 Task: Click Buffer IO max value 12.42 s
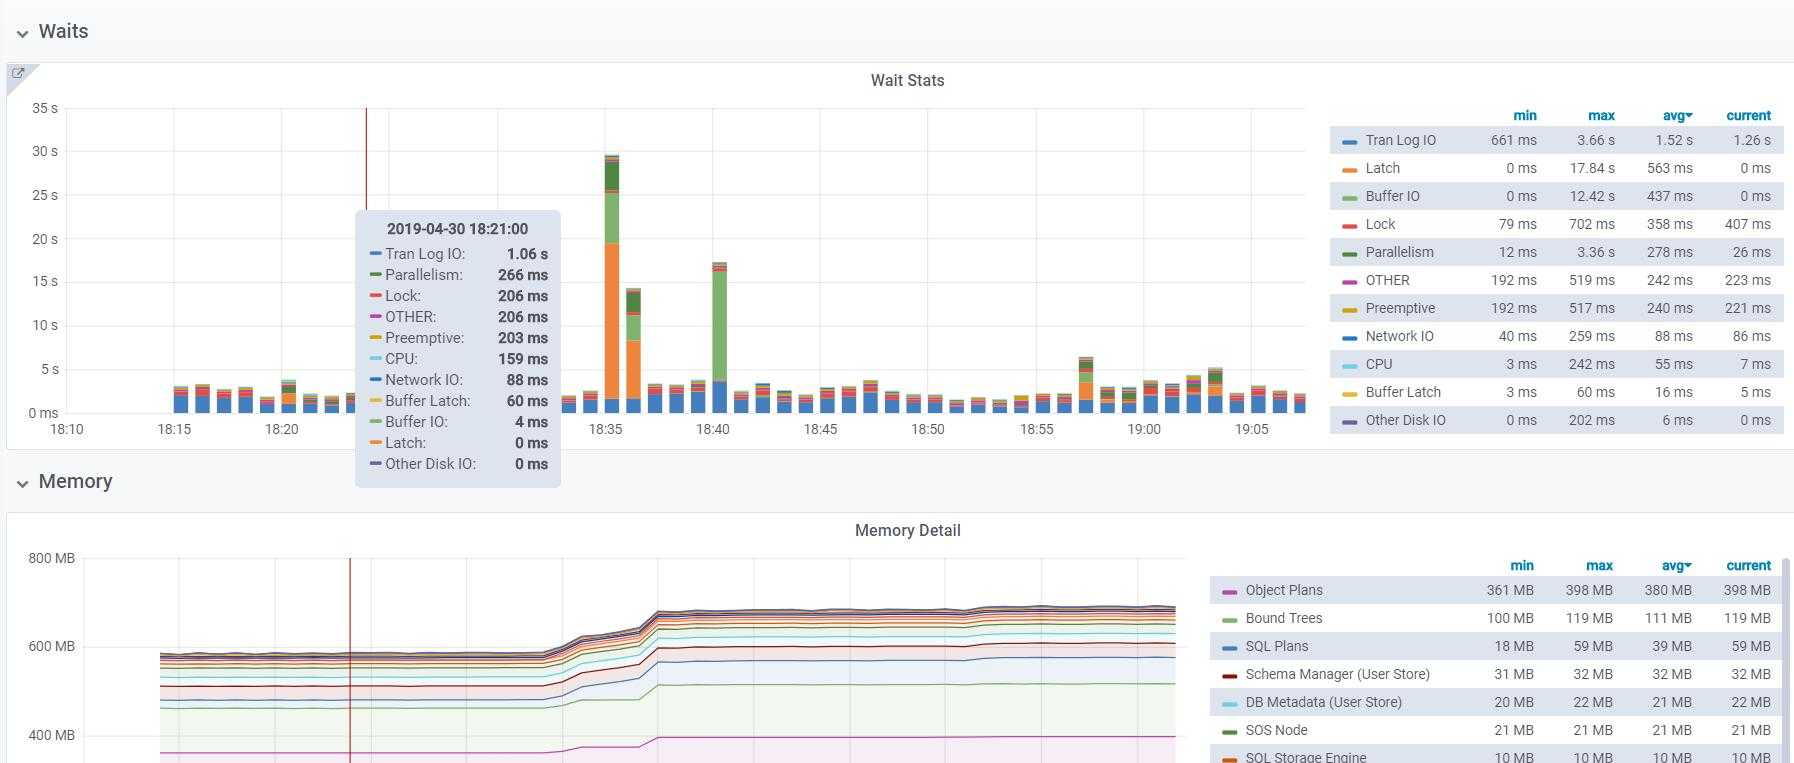tap(1592, 197)
